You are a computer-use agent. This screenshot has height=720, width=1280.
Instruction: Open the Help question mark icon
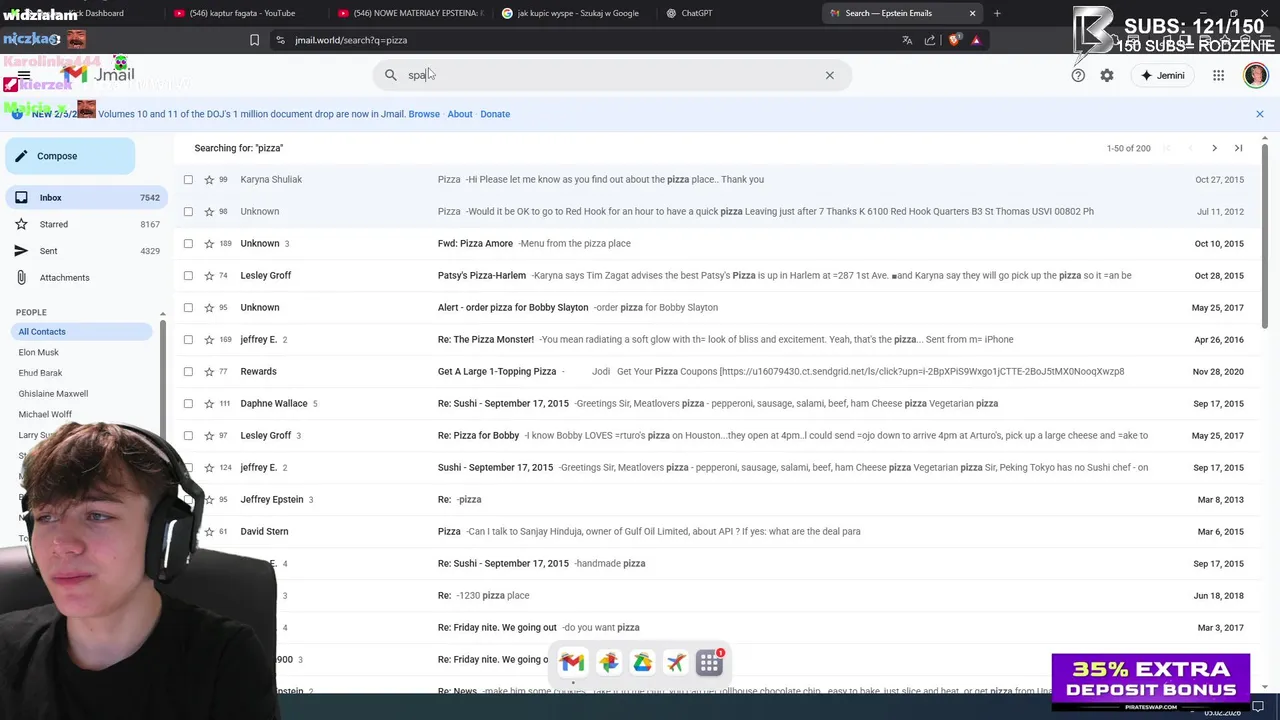tap(1078, 75)
